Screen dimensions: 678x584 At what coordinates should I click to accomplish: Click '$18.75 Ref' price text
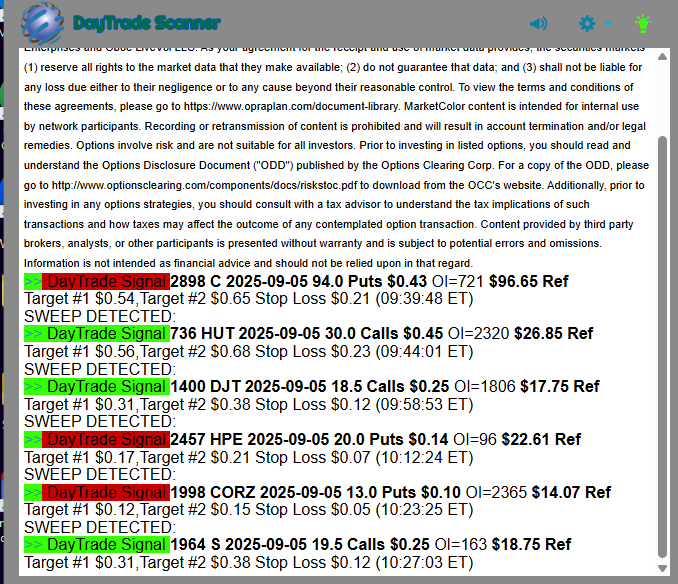click(531, 544)
